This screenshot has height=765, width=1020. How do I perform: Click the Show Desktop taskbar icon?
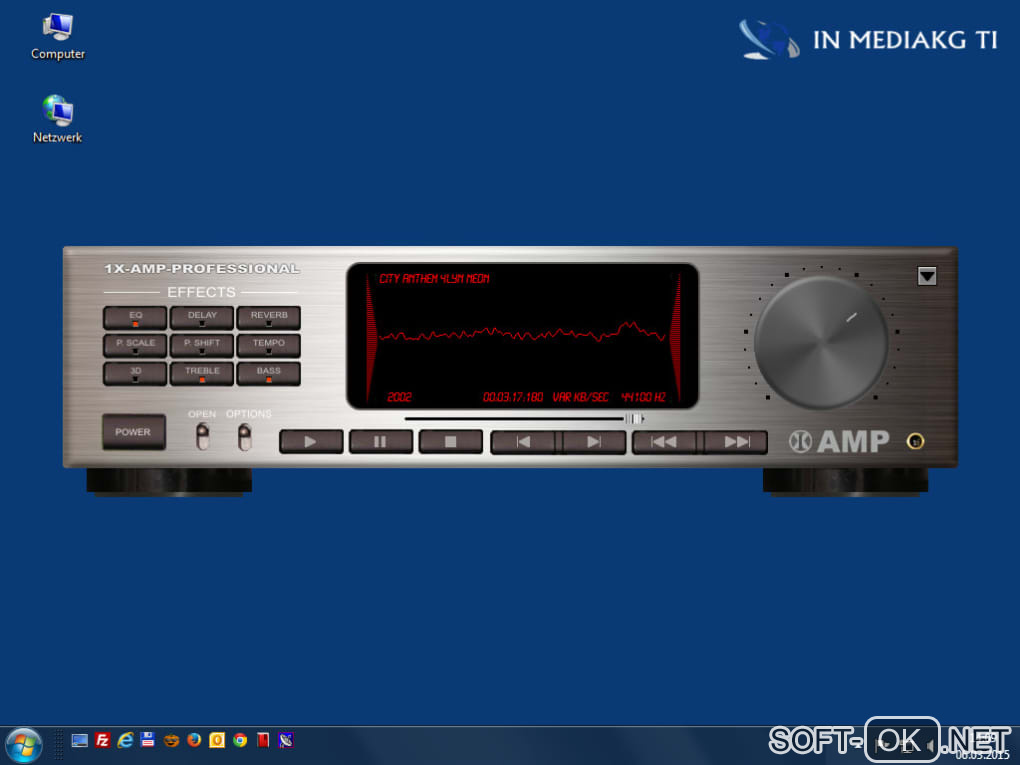(x=79, y=740)
